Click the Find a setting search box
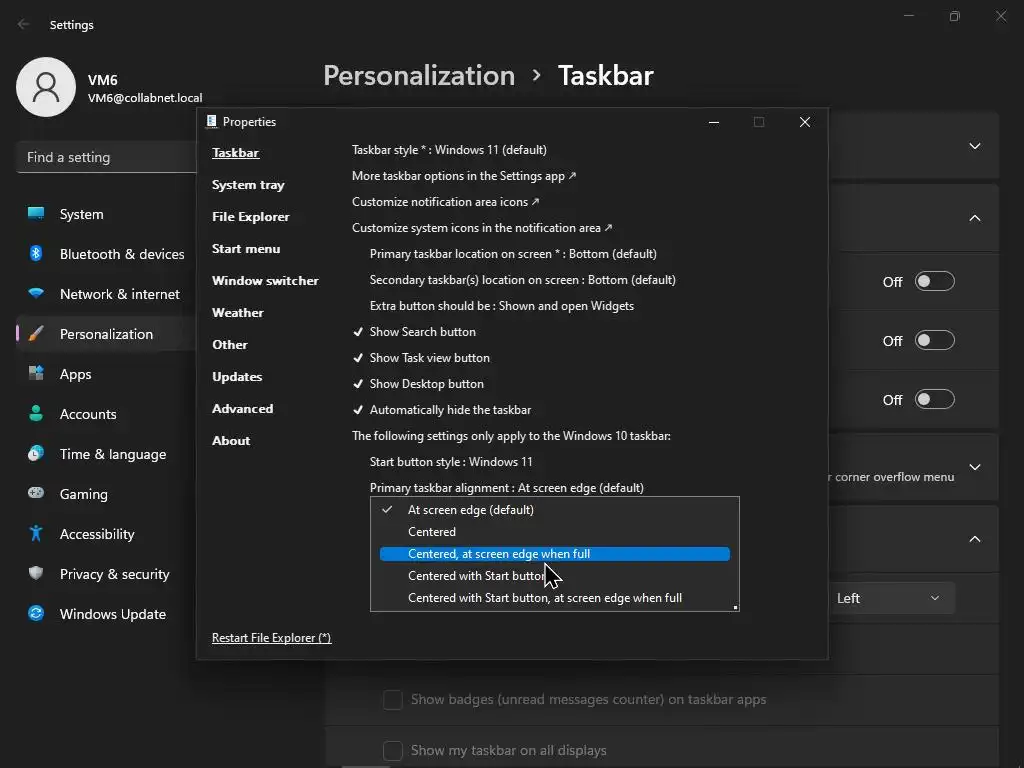This screenshot has height=768, width=1024. pos(106,157)
